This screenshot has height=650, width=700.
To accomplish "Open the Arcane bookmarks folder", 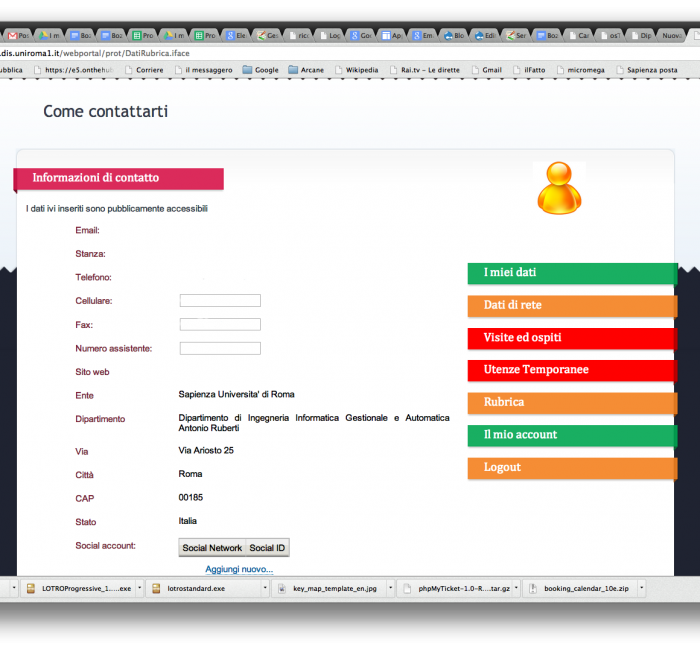I will point(310,70).
